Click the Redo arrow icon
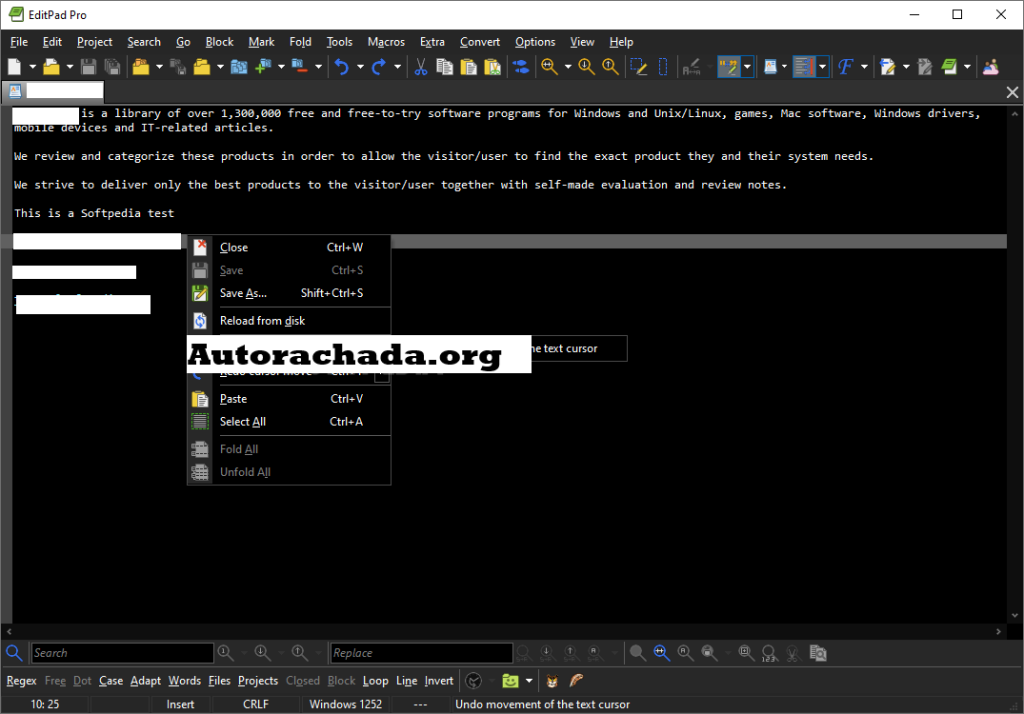 click(379, 67)
